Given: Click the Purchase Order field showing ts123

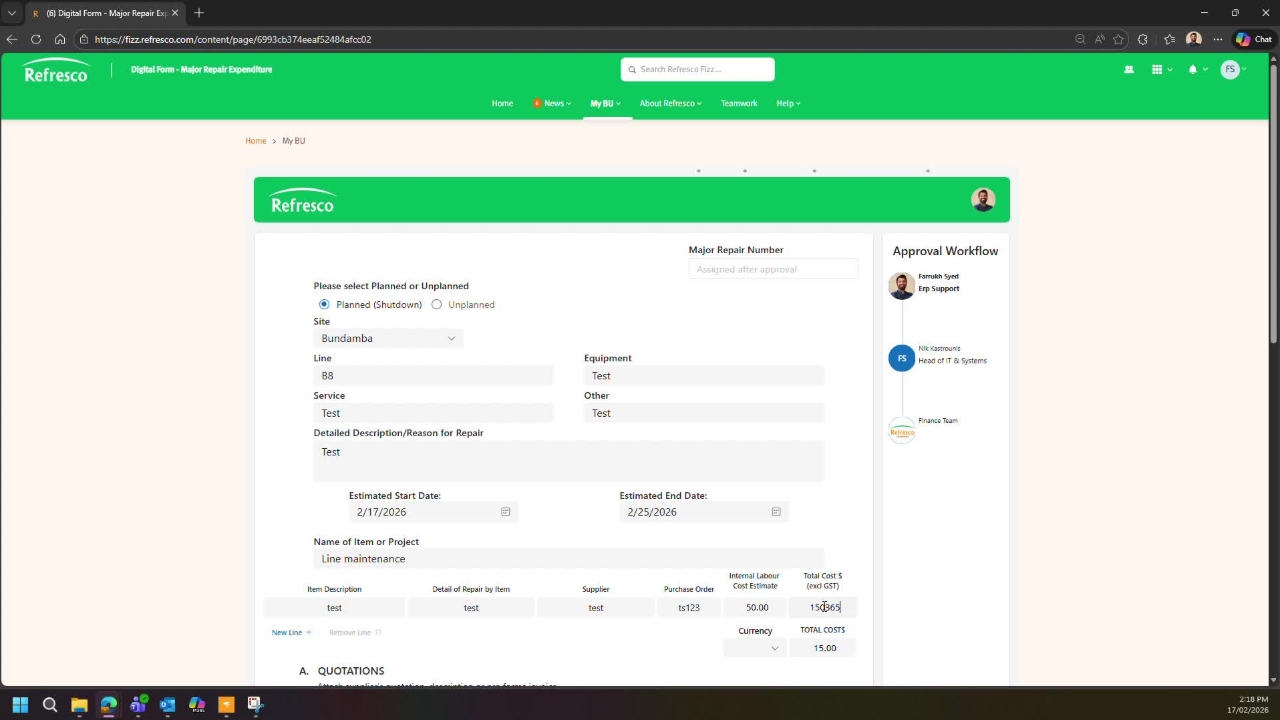Looking at the screenshot, I should tap(689, 608).
